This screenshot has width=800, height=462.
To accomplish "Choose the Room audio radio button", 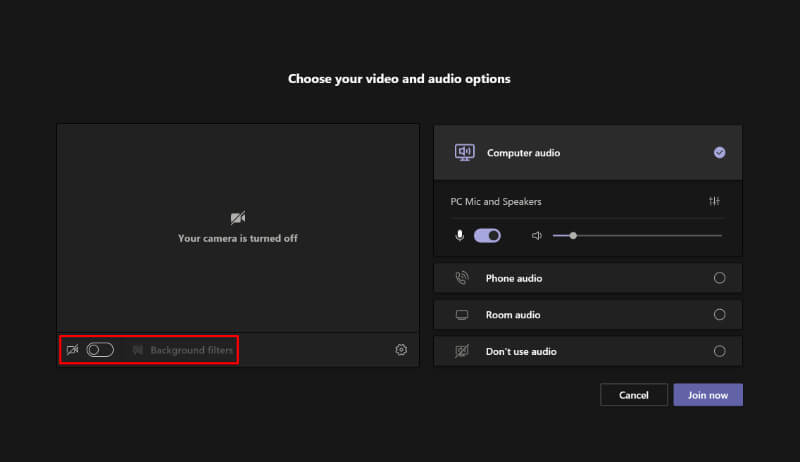I will point(719,315).
